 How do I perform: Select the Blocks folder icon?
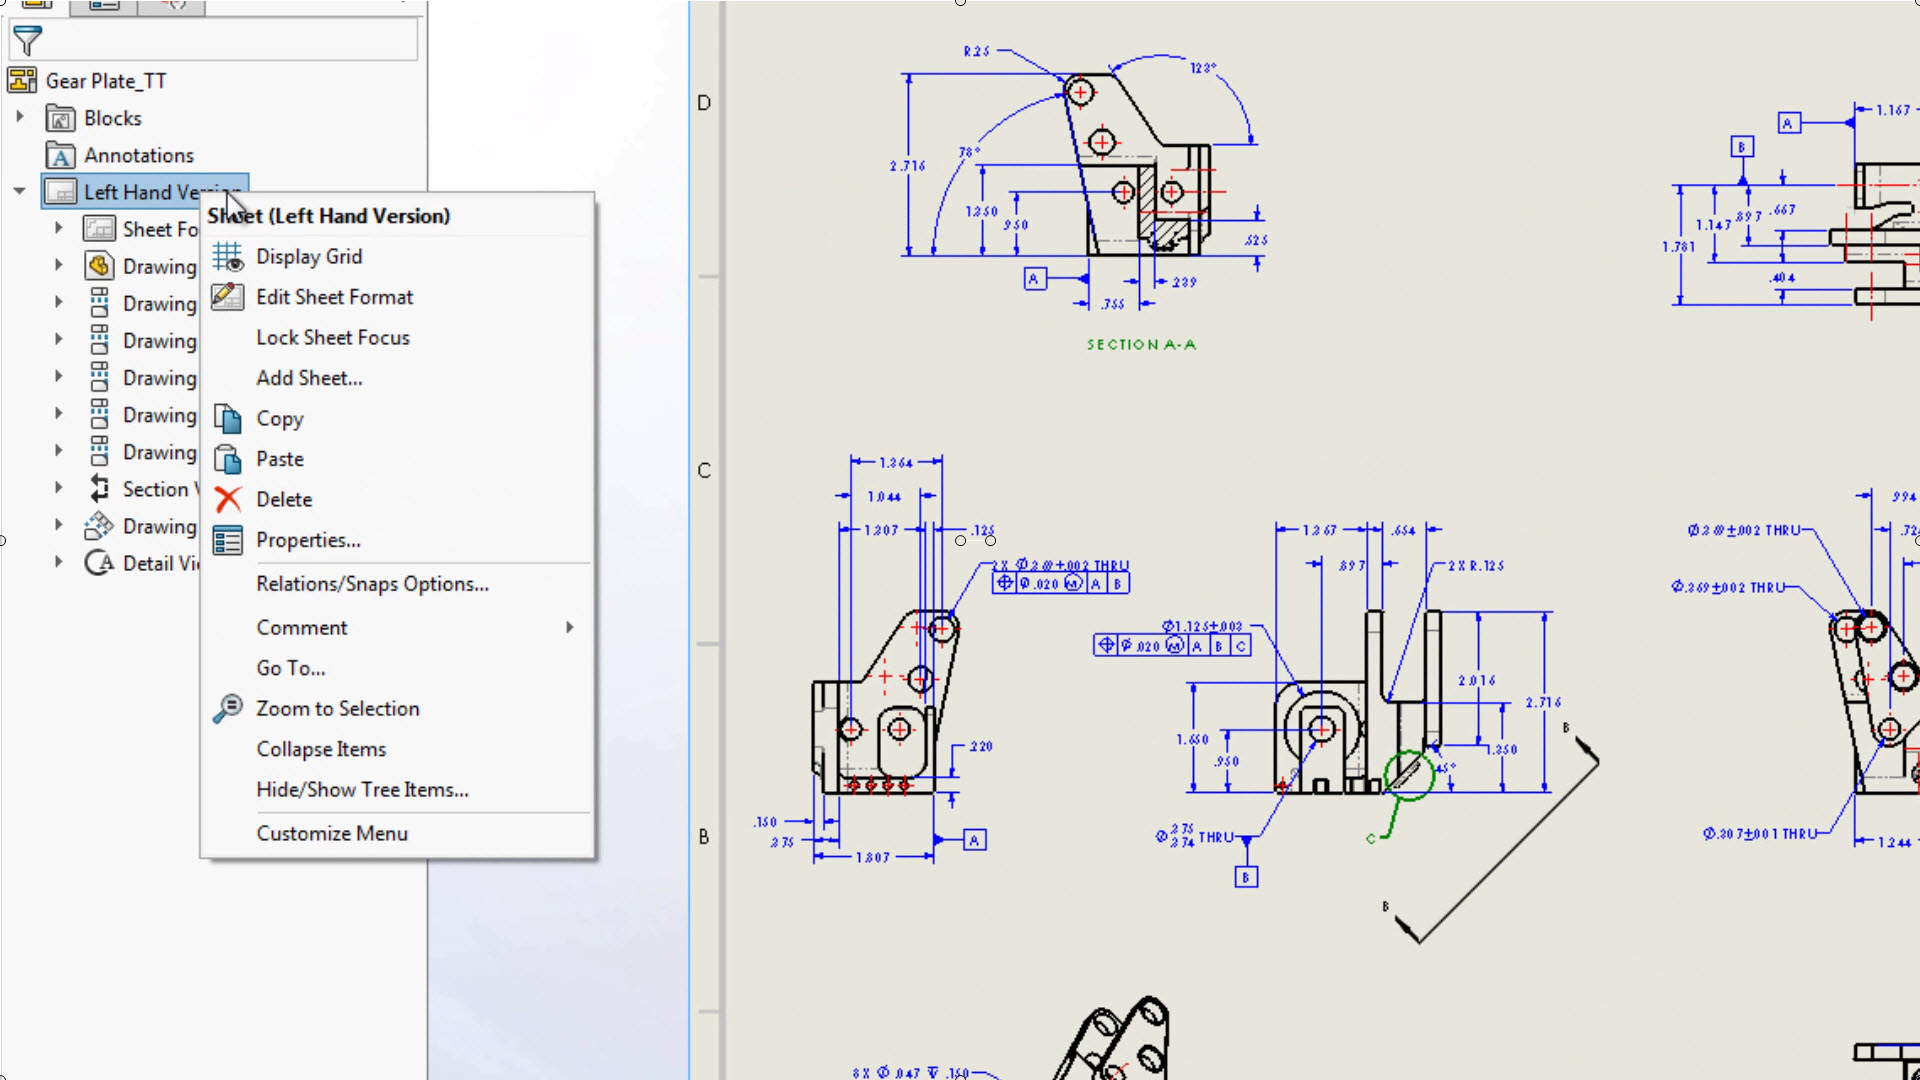(x=59, y=118)
